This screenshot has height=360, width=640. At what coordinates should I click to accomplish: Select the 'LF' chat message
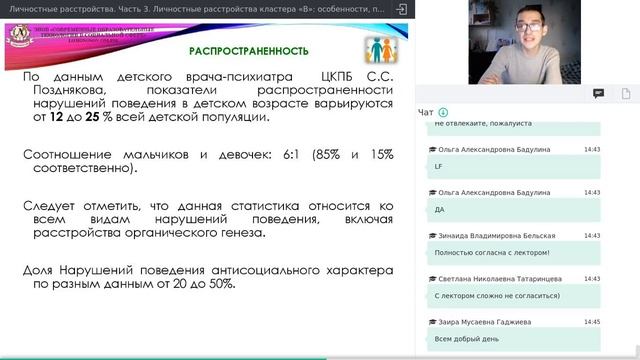coord(513,167)
